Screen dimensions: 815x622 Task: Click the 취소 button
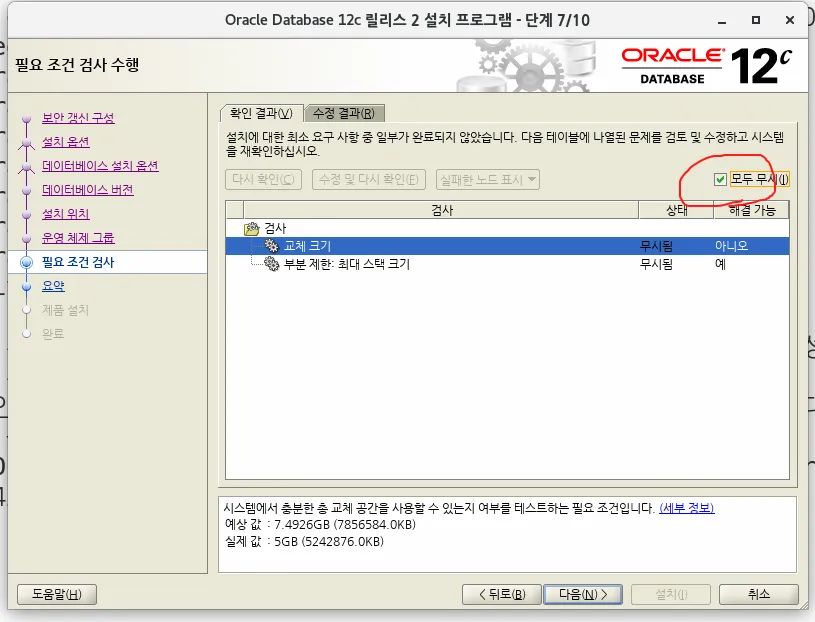[x=759, y=594]
